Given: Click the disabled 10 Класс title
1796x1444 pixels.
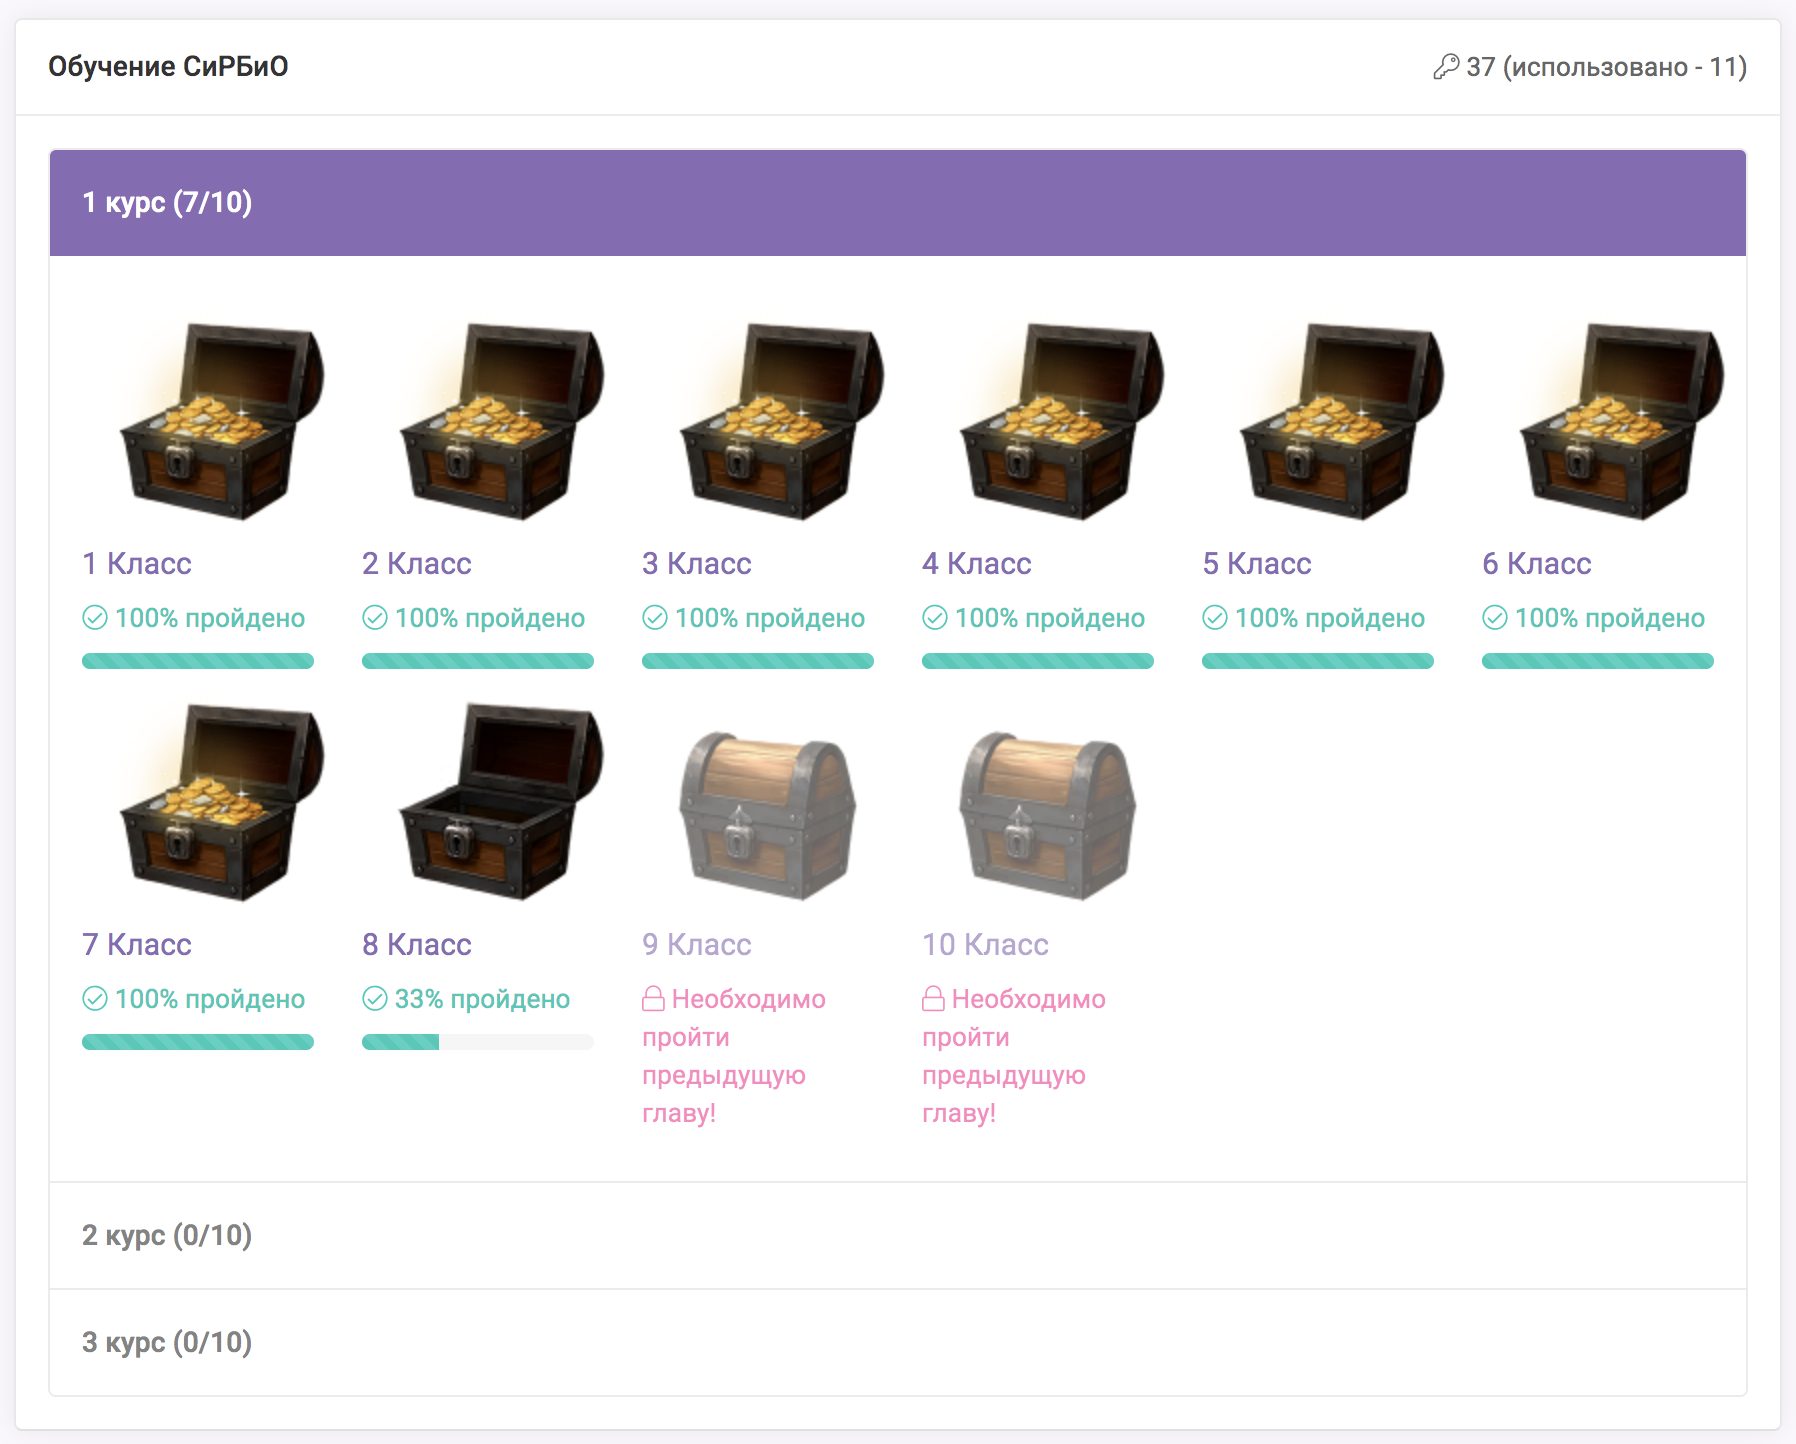Looking at the screenshot, I should coord(986,945).
